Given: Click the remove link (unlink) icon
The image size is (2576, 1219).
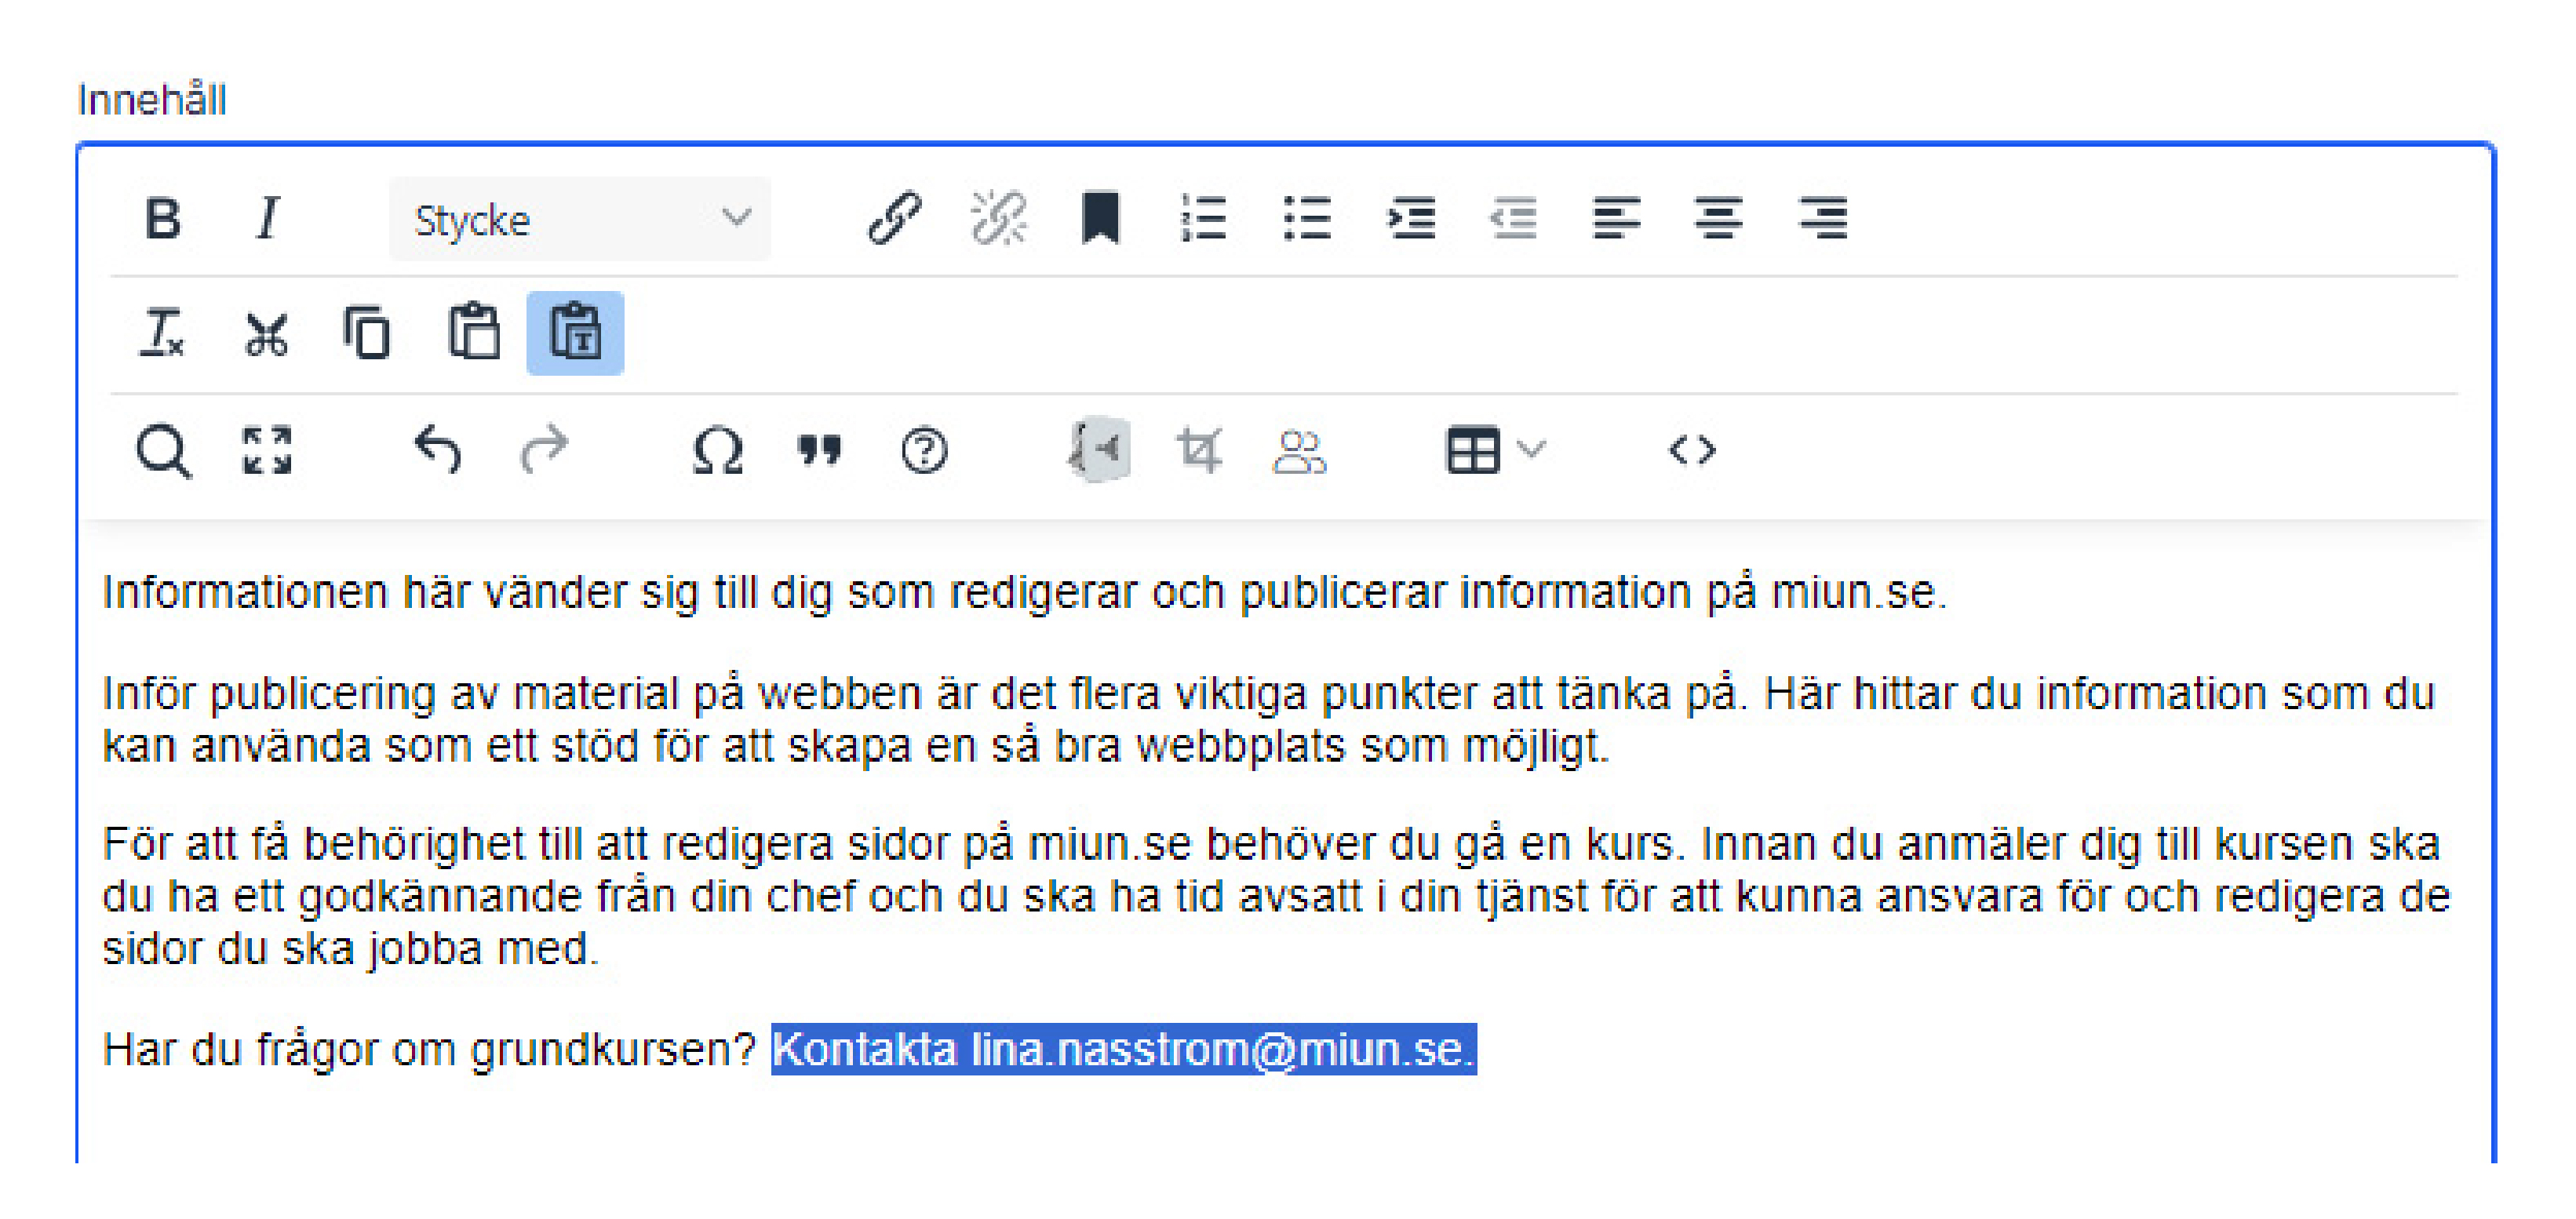Looking at the screenshot, I should coord(997,218).
